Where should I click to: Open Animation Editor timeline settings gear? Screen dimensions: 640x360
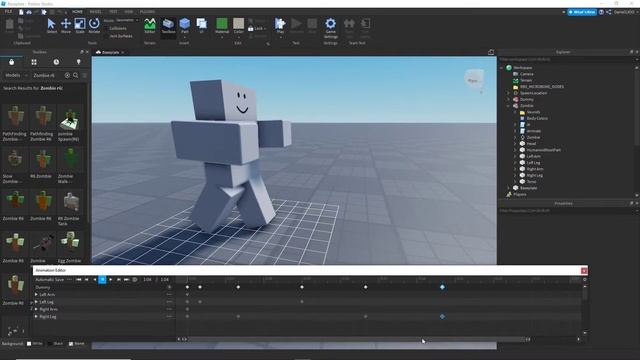coord(584,280)
